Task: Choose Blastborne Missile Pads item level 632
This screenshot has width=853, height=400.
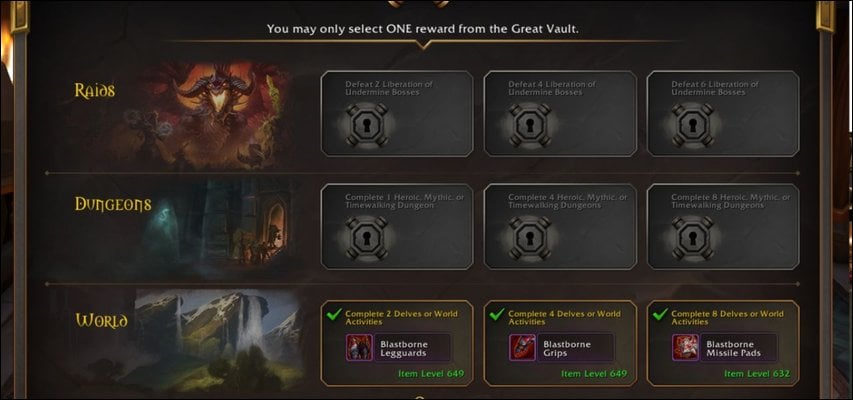Action: [757, 374]
